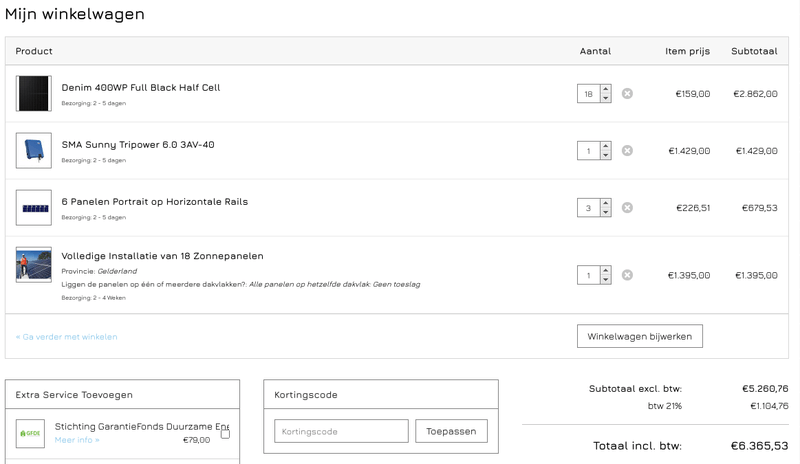Image resolution: width=800 pixels, height=464 pixels.
Task: Open Meer info link for GarantieFonds
Action: click(x=77, y=440)
